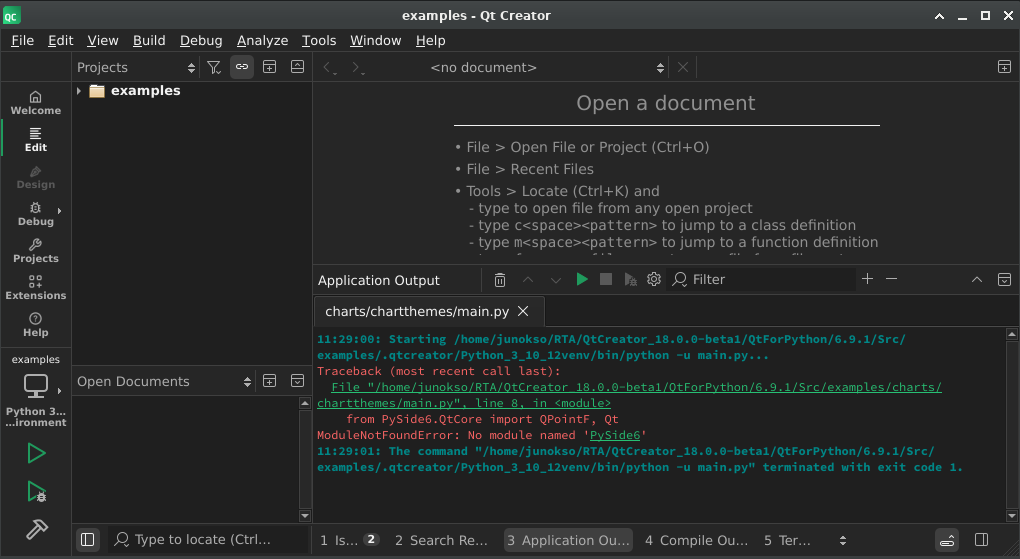
Task: Toggle synchronize with editor link icon
Action: coord(242,67)
